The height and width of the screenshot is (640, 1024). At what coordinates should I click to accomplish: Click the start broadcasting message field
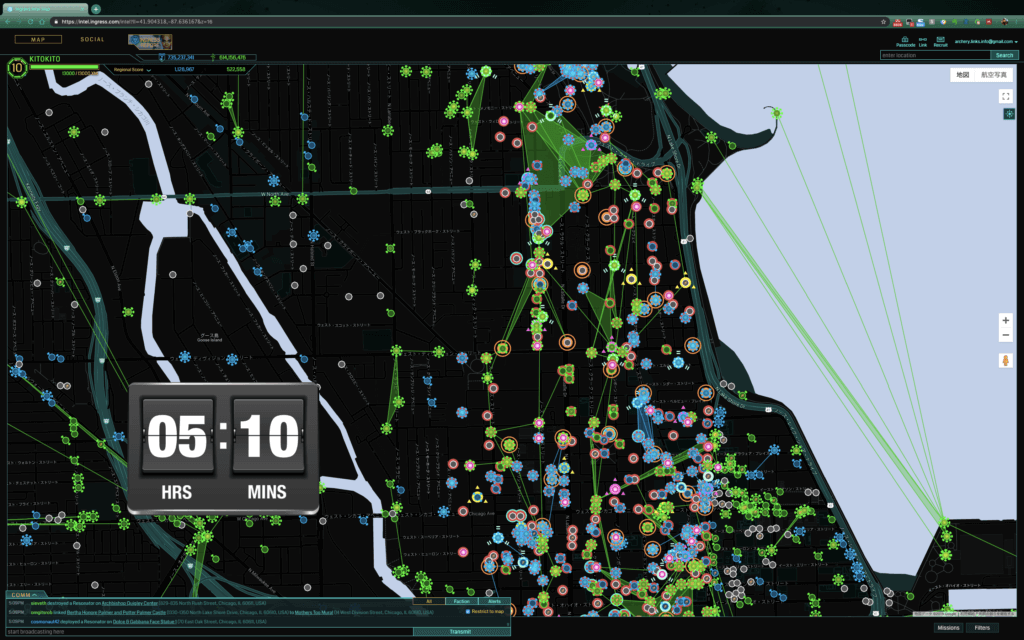[x=210, y=632]
